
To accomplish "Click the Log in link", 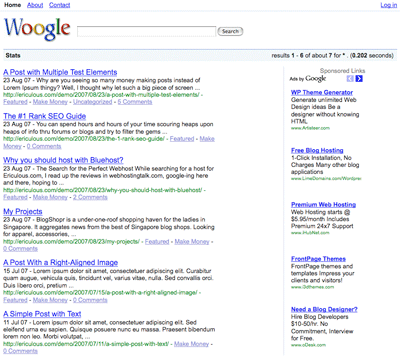I will click(389, 5).
